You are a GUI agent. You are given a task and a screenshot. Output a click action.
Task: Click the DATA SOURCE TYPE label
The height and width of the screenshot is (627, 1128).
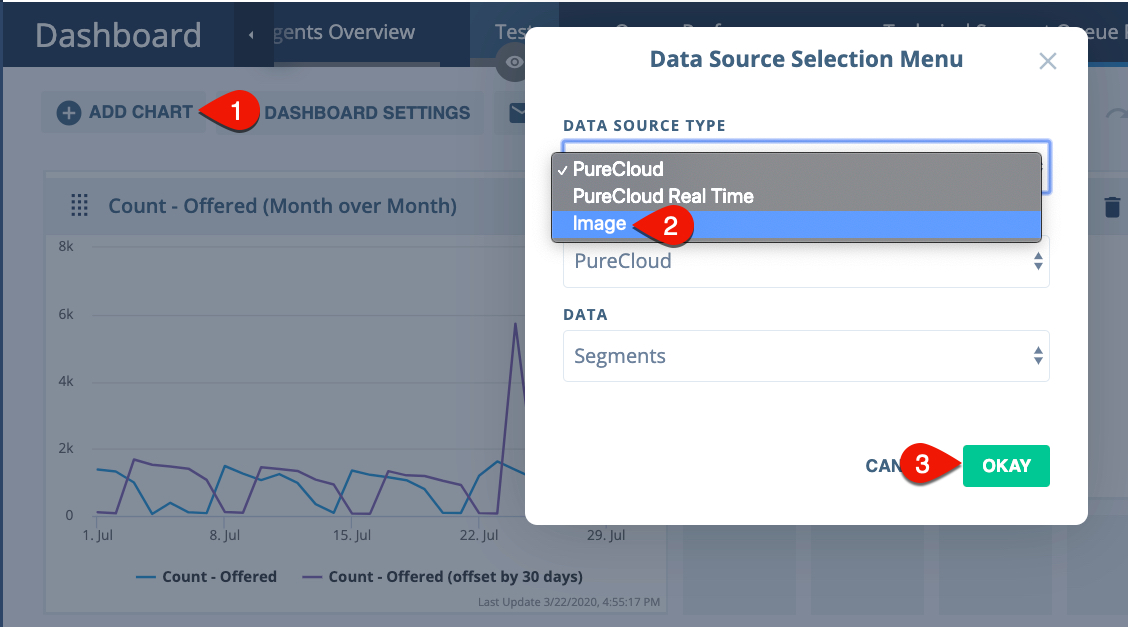point(645,126)
